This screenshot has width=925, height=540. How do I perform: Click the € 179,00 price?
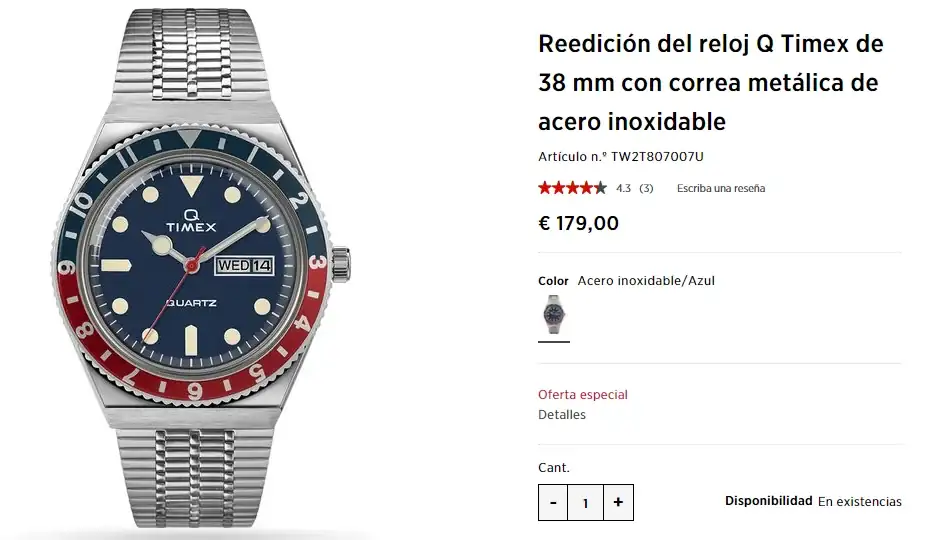click(579, 223)
